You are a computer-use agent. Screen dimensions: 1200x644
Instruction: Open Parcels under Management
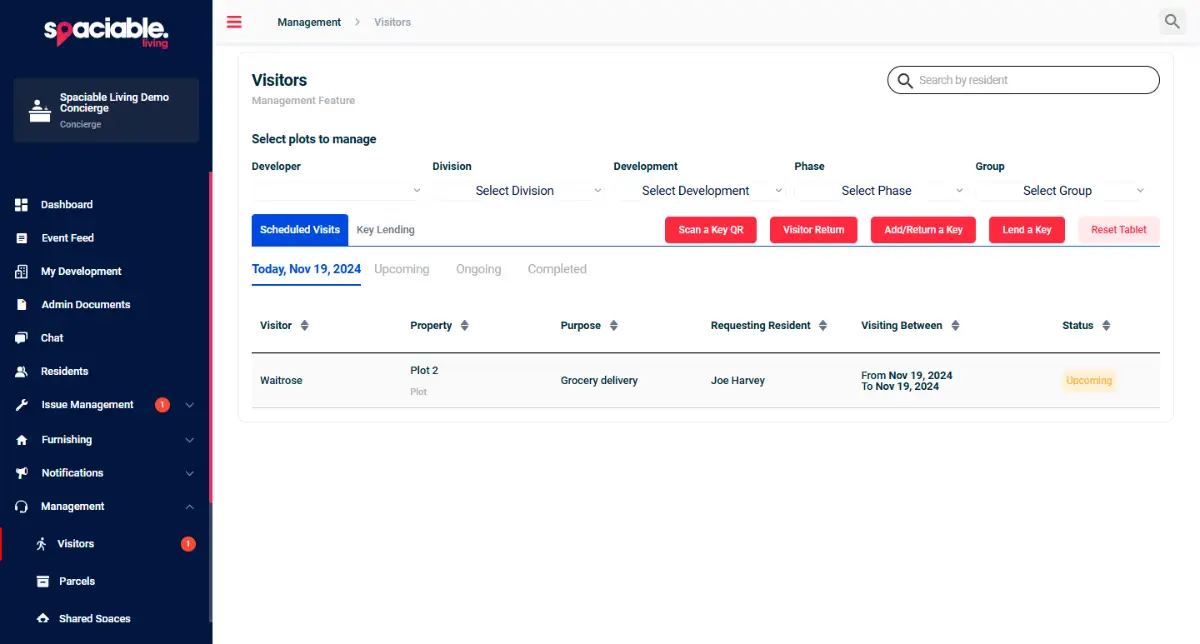(x=77, y=581)
